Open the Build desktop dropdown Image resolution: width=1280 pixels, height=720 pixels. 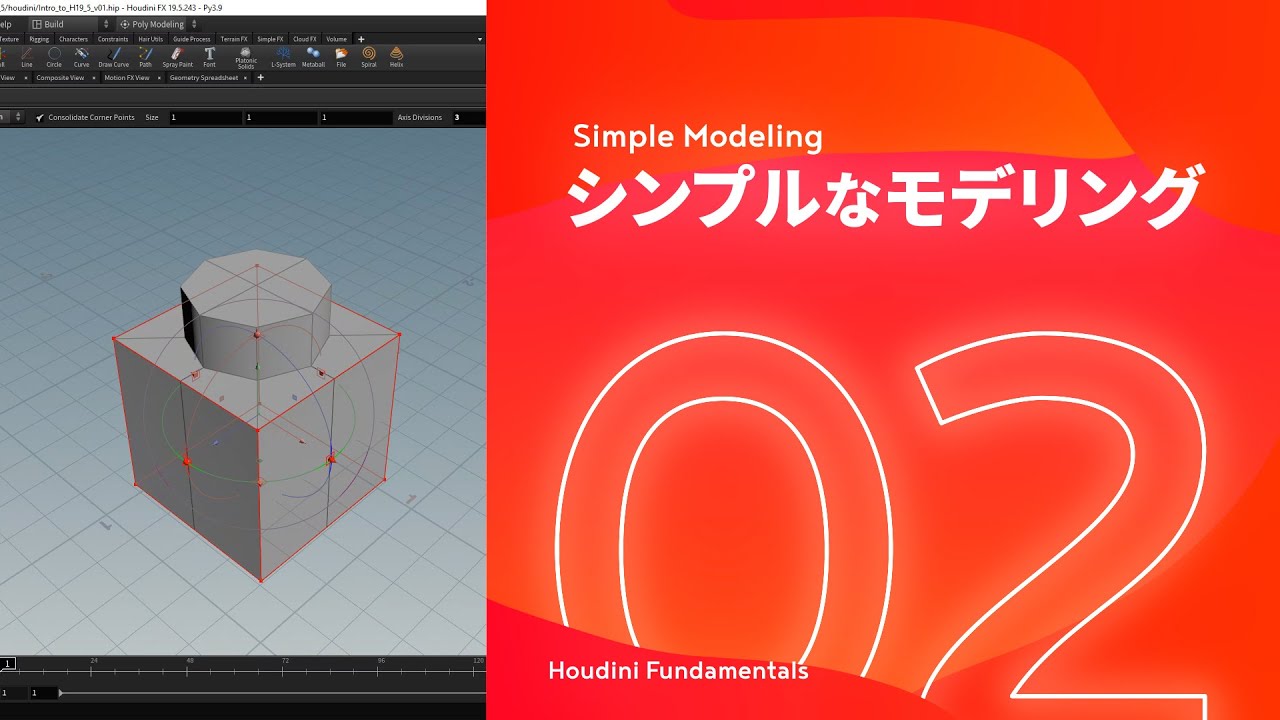click(x=70, y=24)
